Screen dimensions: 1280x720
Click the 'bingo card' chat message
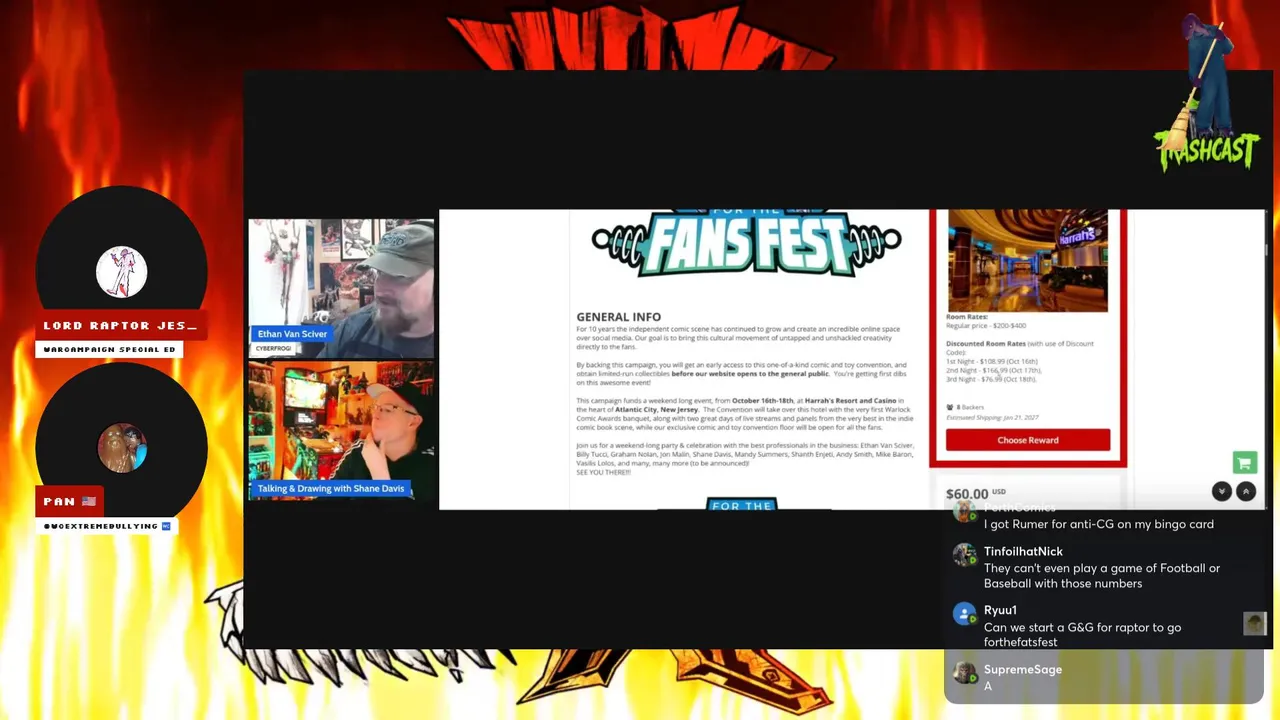(1099, 524)
